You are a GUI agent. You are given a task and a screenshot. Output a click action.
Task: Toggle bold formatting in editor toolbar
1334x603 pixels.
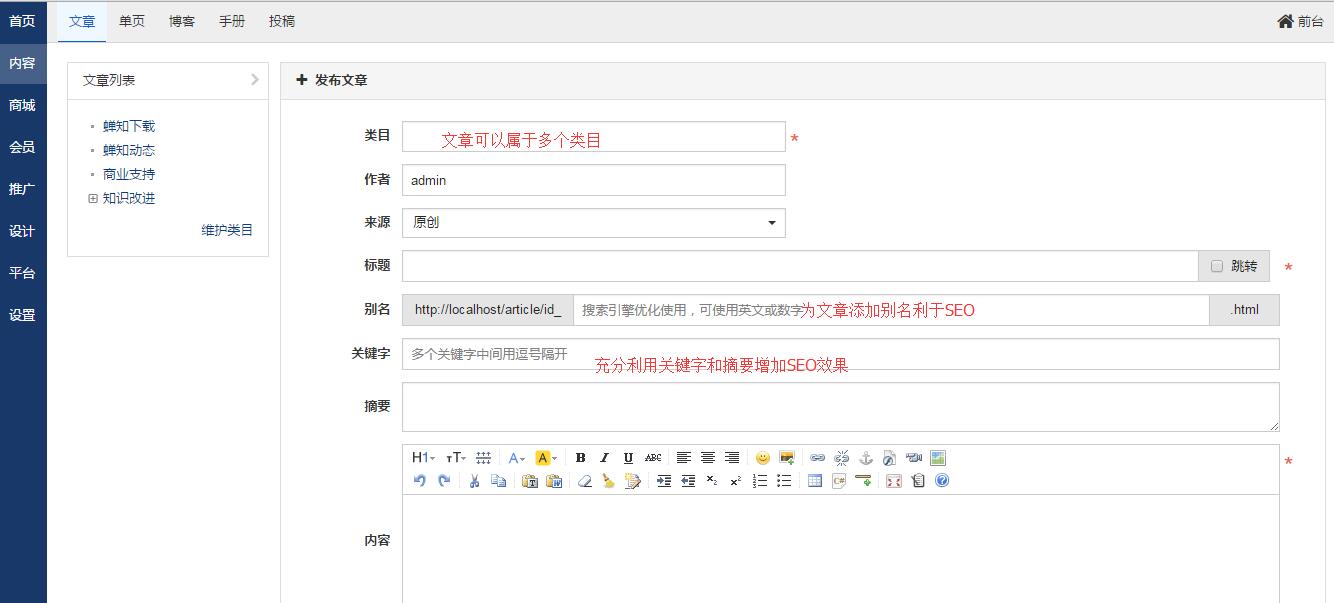pos(580,458)
